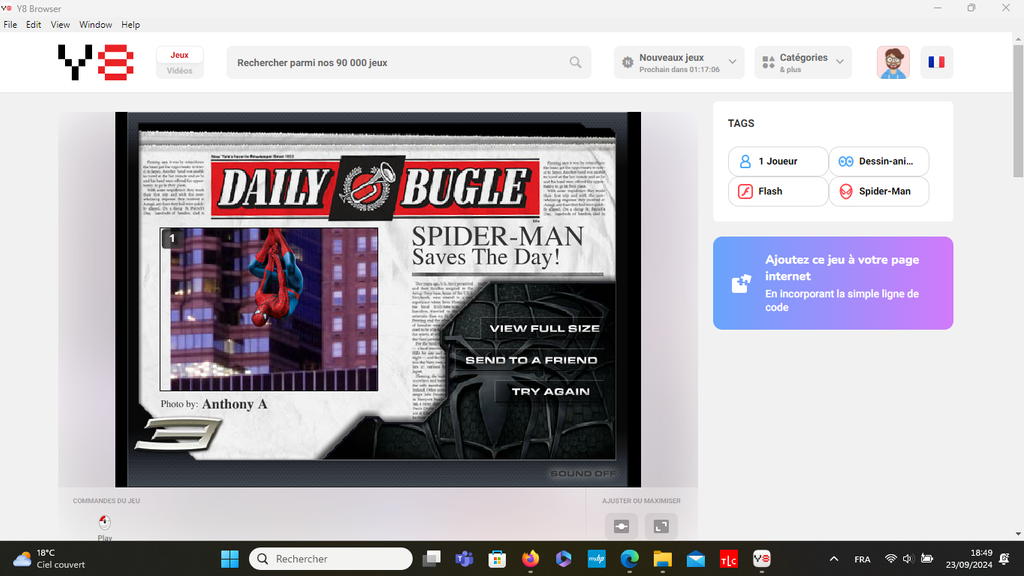Image resolution: width=1024 pixels, height=576 pixels.
Task: Open the File menu
Action: click(x=10, y=24)
